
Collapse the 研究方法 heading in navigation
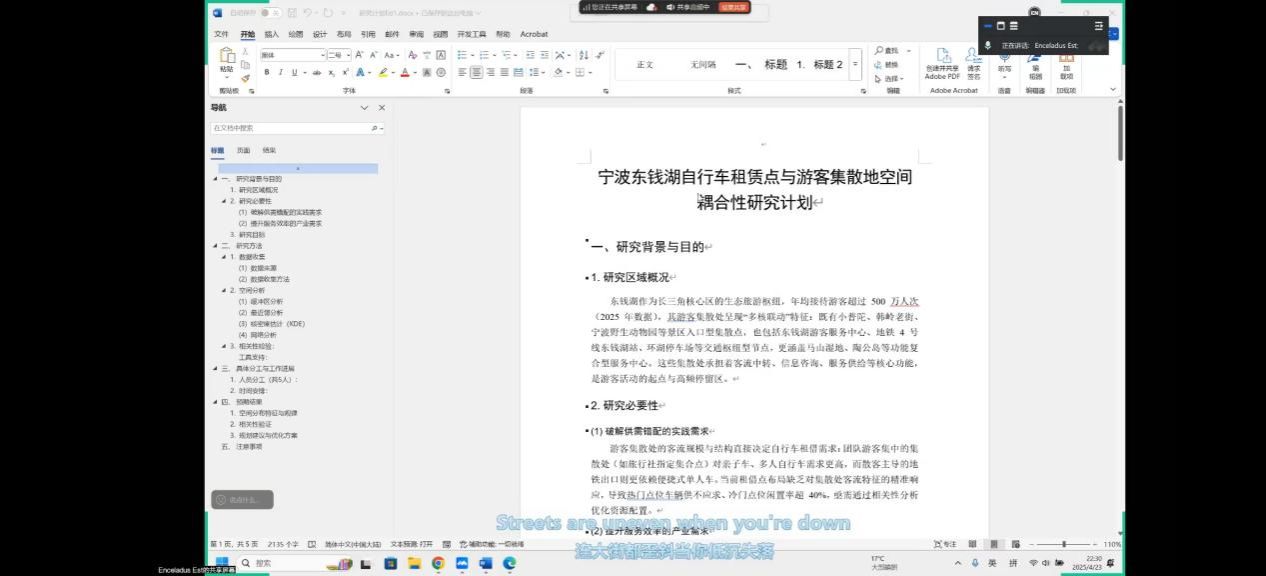point(214,245)
